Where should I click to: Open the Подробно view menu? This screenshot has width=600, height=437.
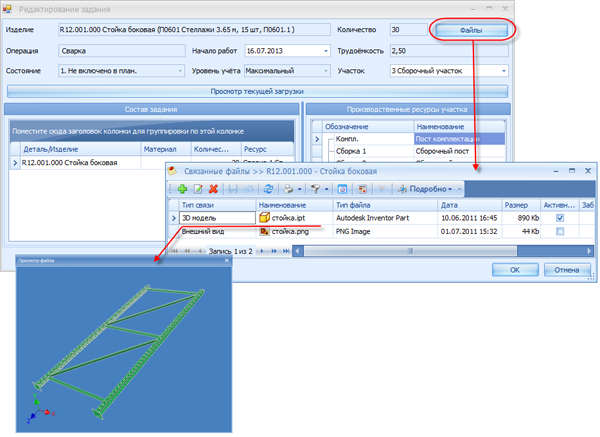tap(427, 188)
